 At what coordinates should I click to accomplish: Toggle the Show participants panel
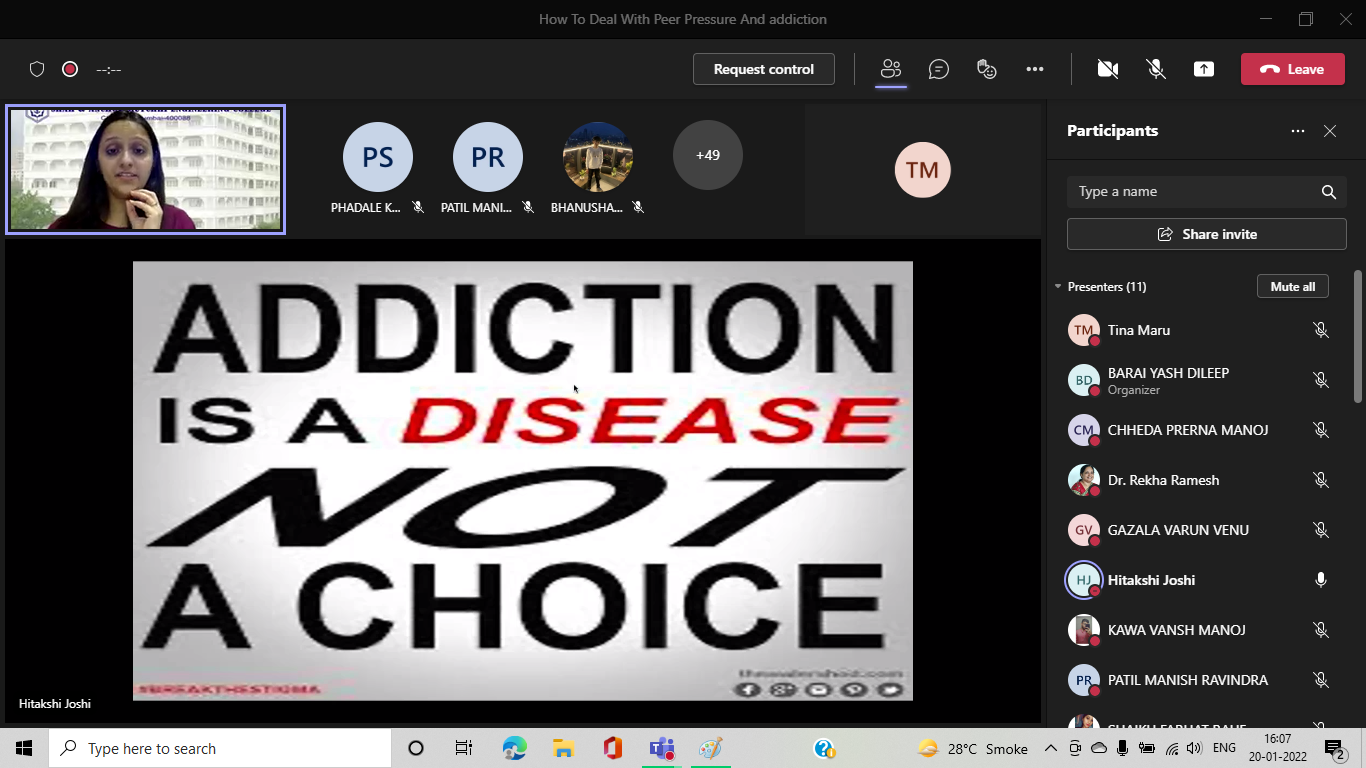pos(890,69)
